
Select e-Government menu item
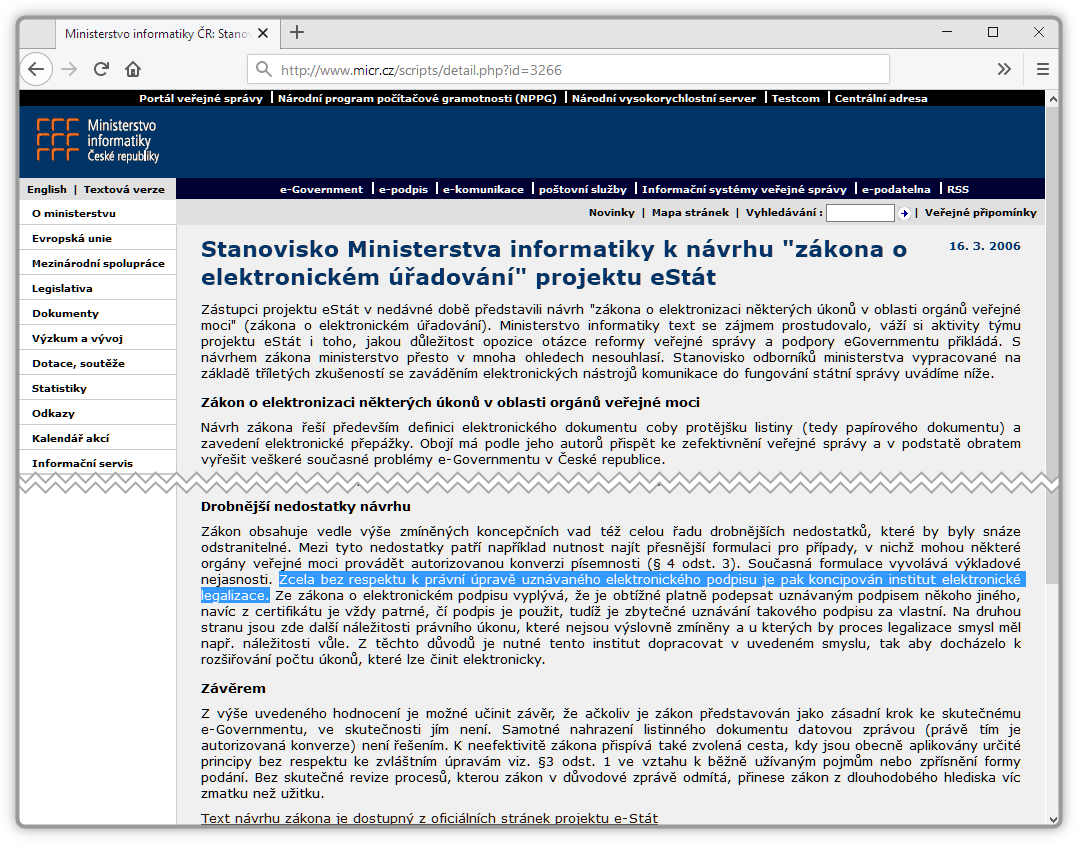(321, 189)
